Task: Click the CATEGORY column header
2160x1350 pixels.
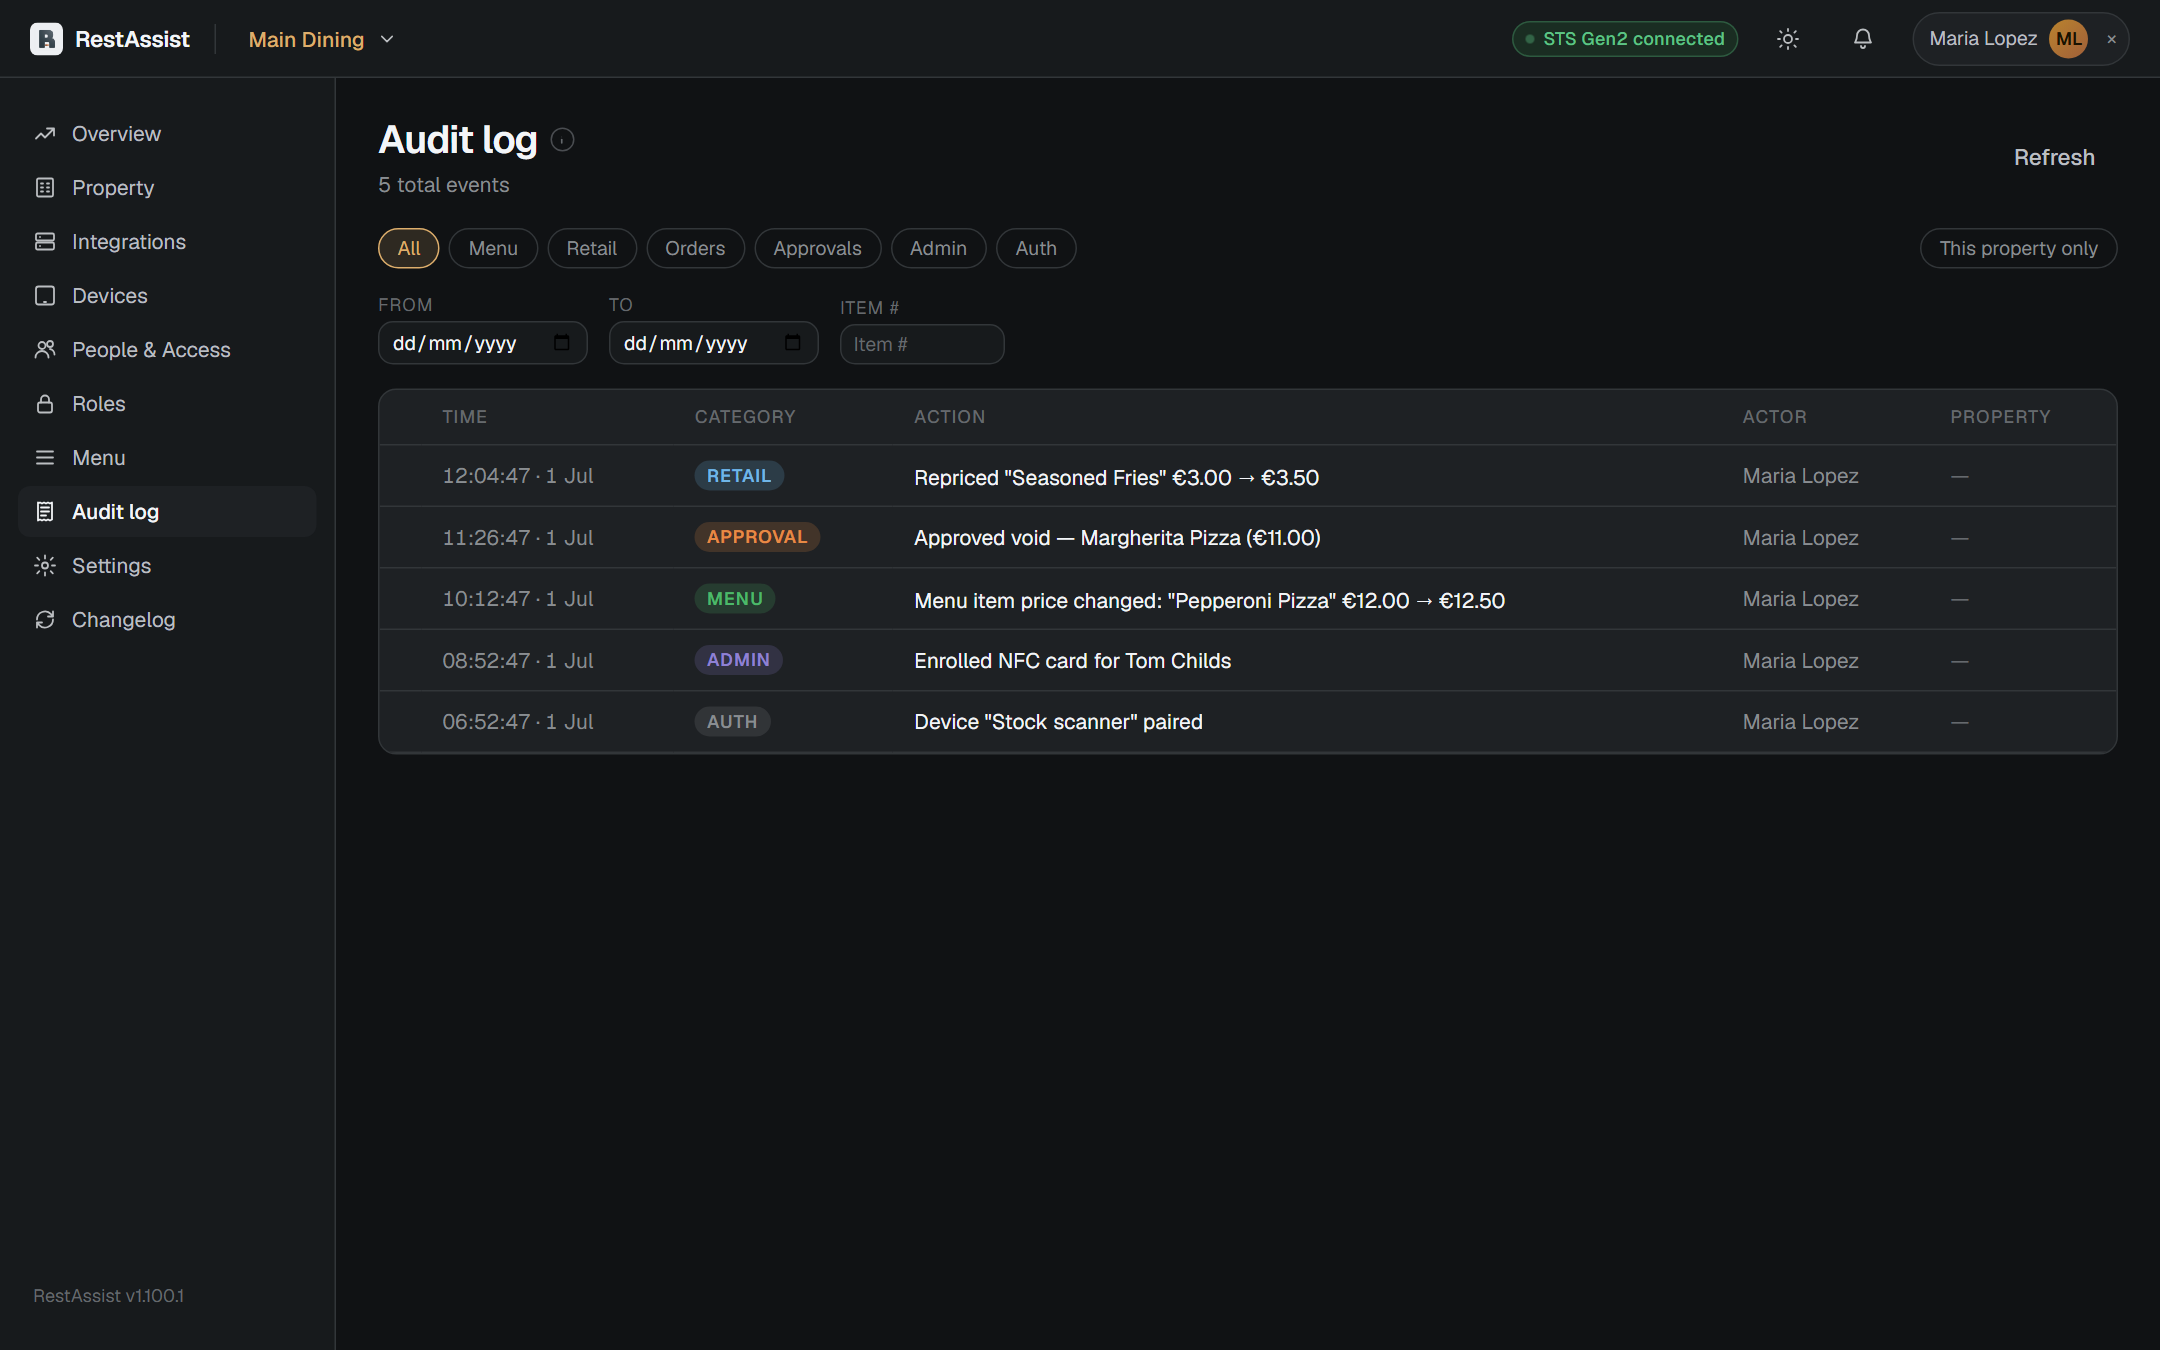Action: pyautogui.click(x=745, y=417)
